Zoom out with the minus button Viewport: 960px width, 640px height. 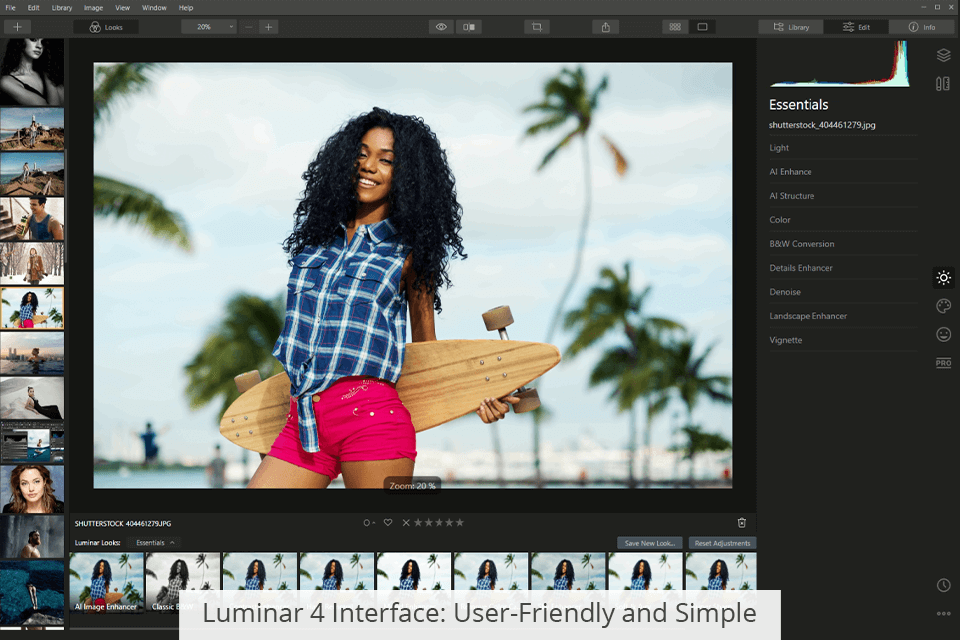[249, 27]
